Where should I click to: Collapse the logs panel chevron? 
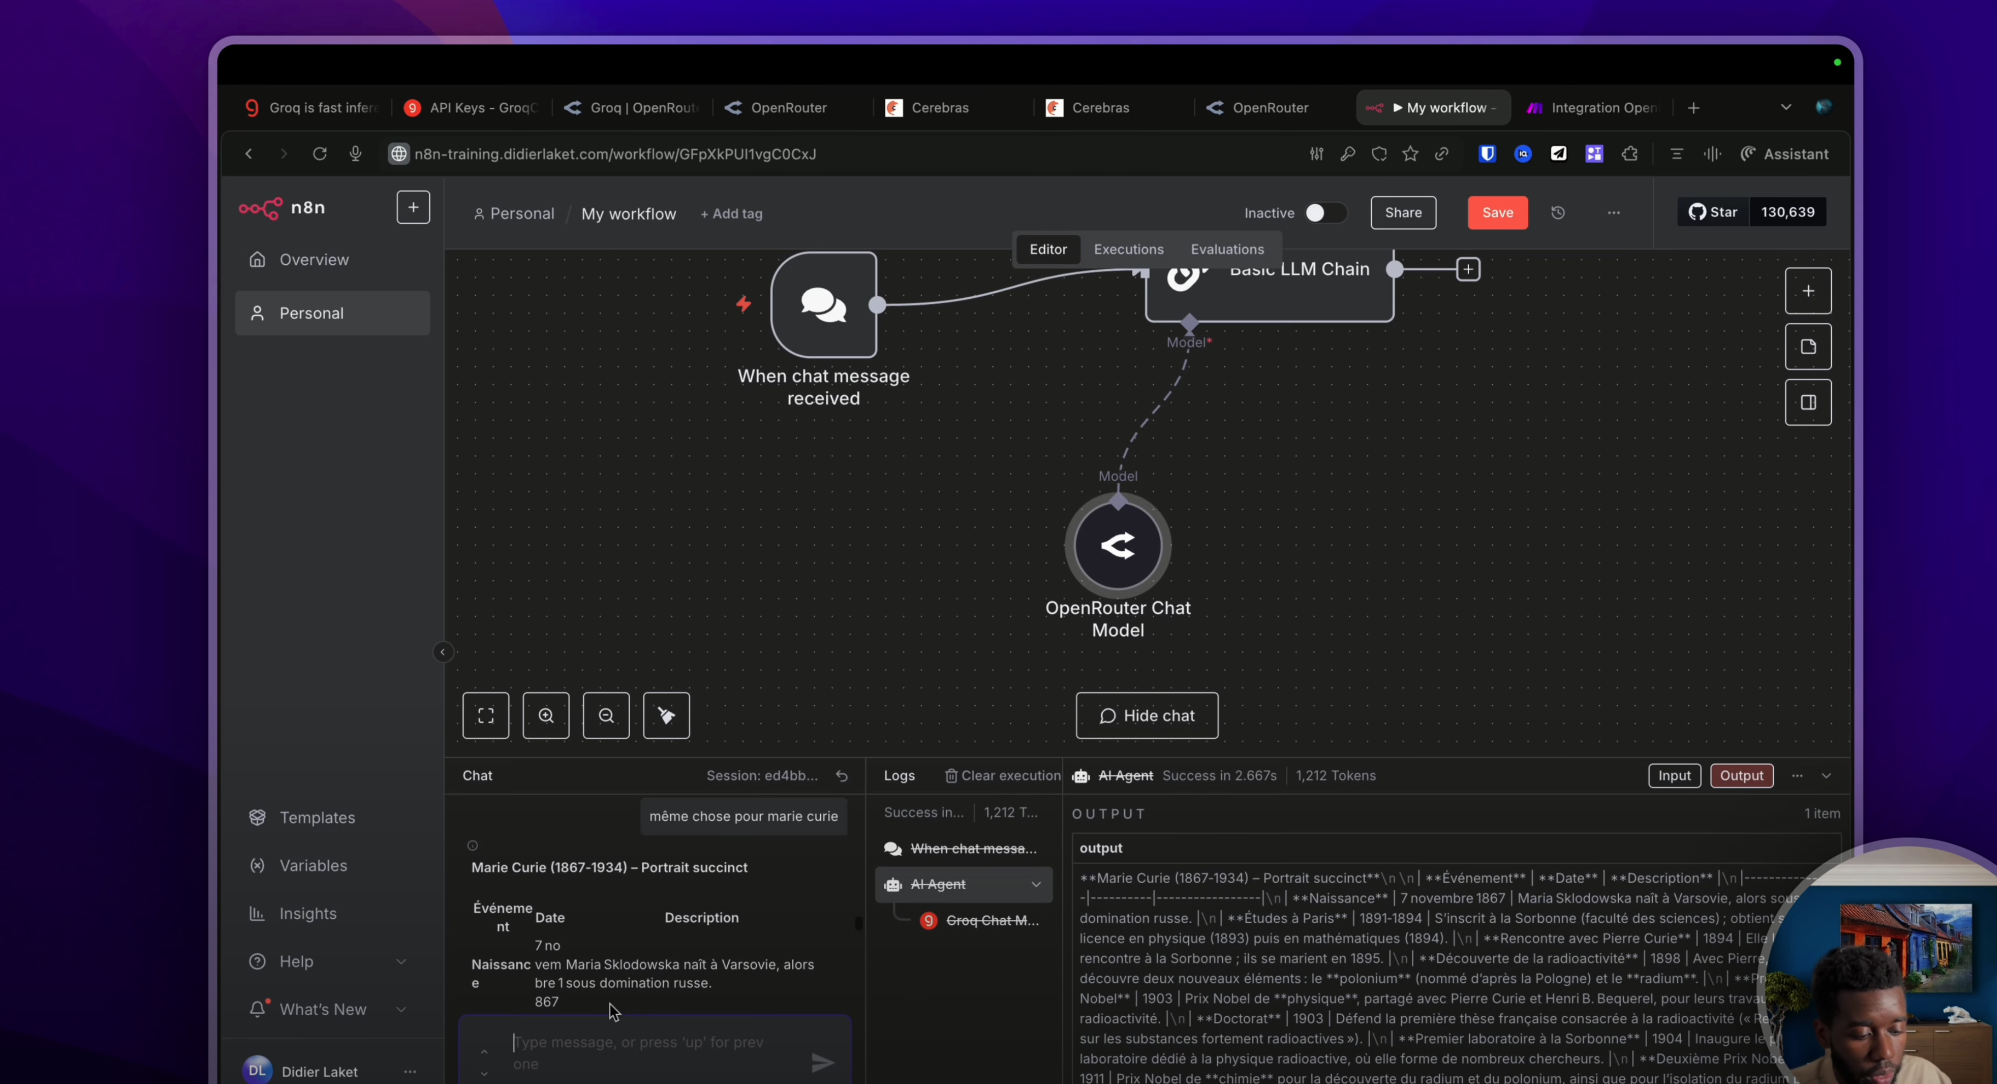pos(1826,776)
